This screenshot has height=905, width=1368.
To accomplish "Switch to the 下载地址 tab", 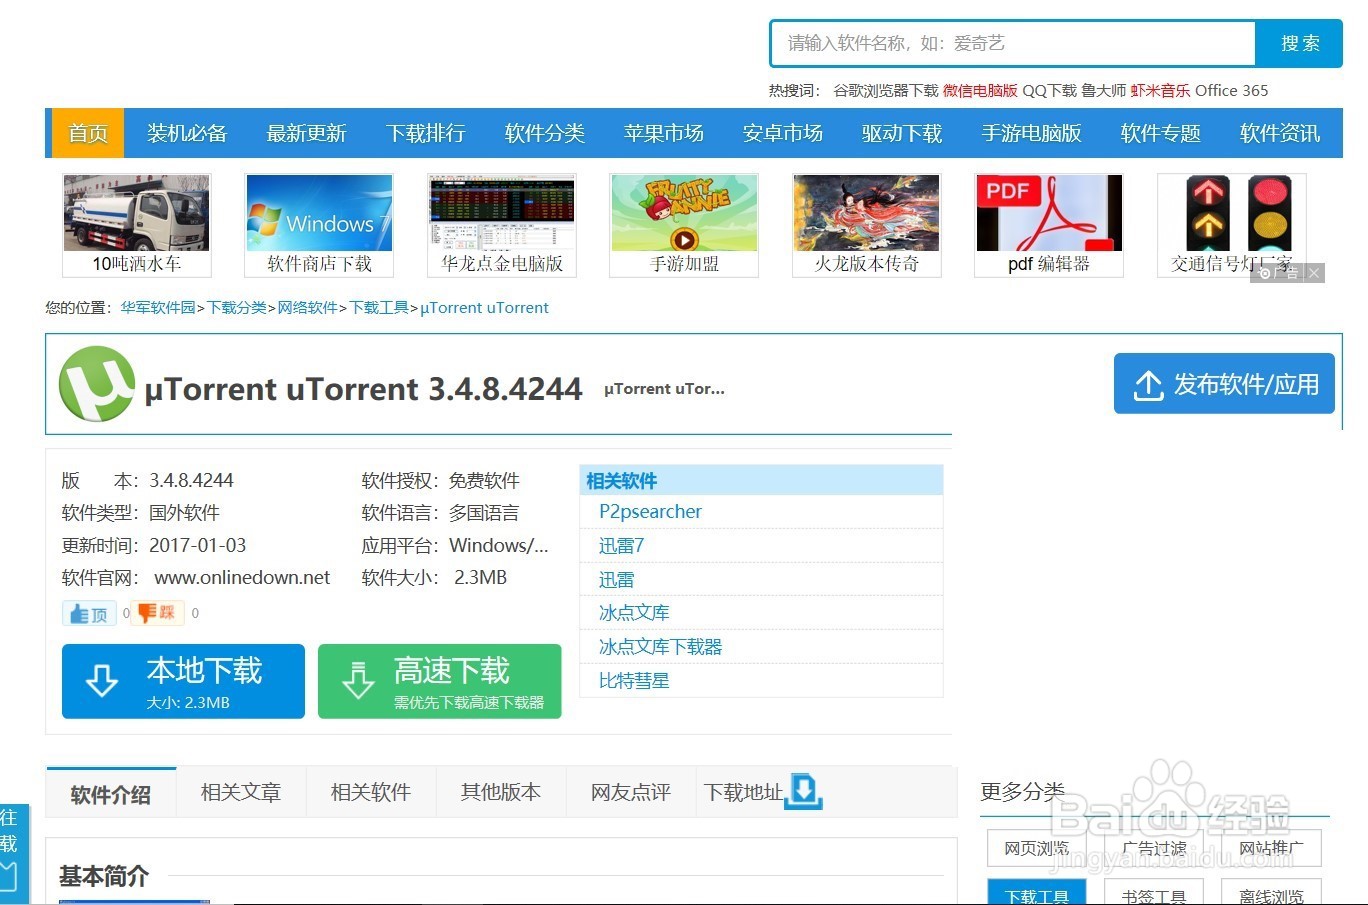I will coord(743,793).
